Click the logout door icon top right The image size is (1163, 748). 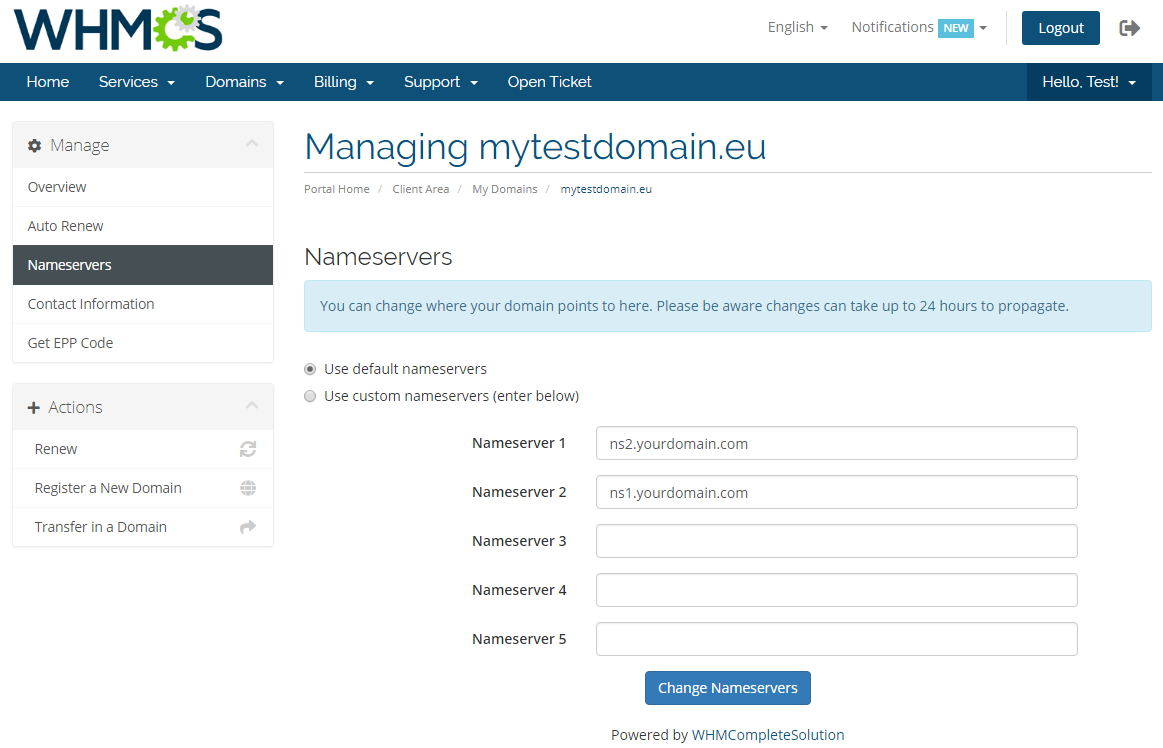click(1131, 28)
